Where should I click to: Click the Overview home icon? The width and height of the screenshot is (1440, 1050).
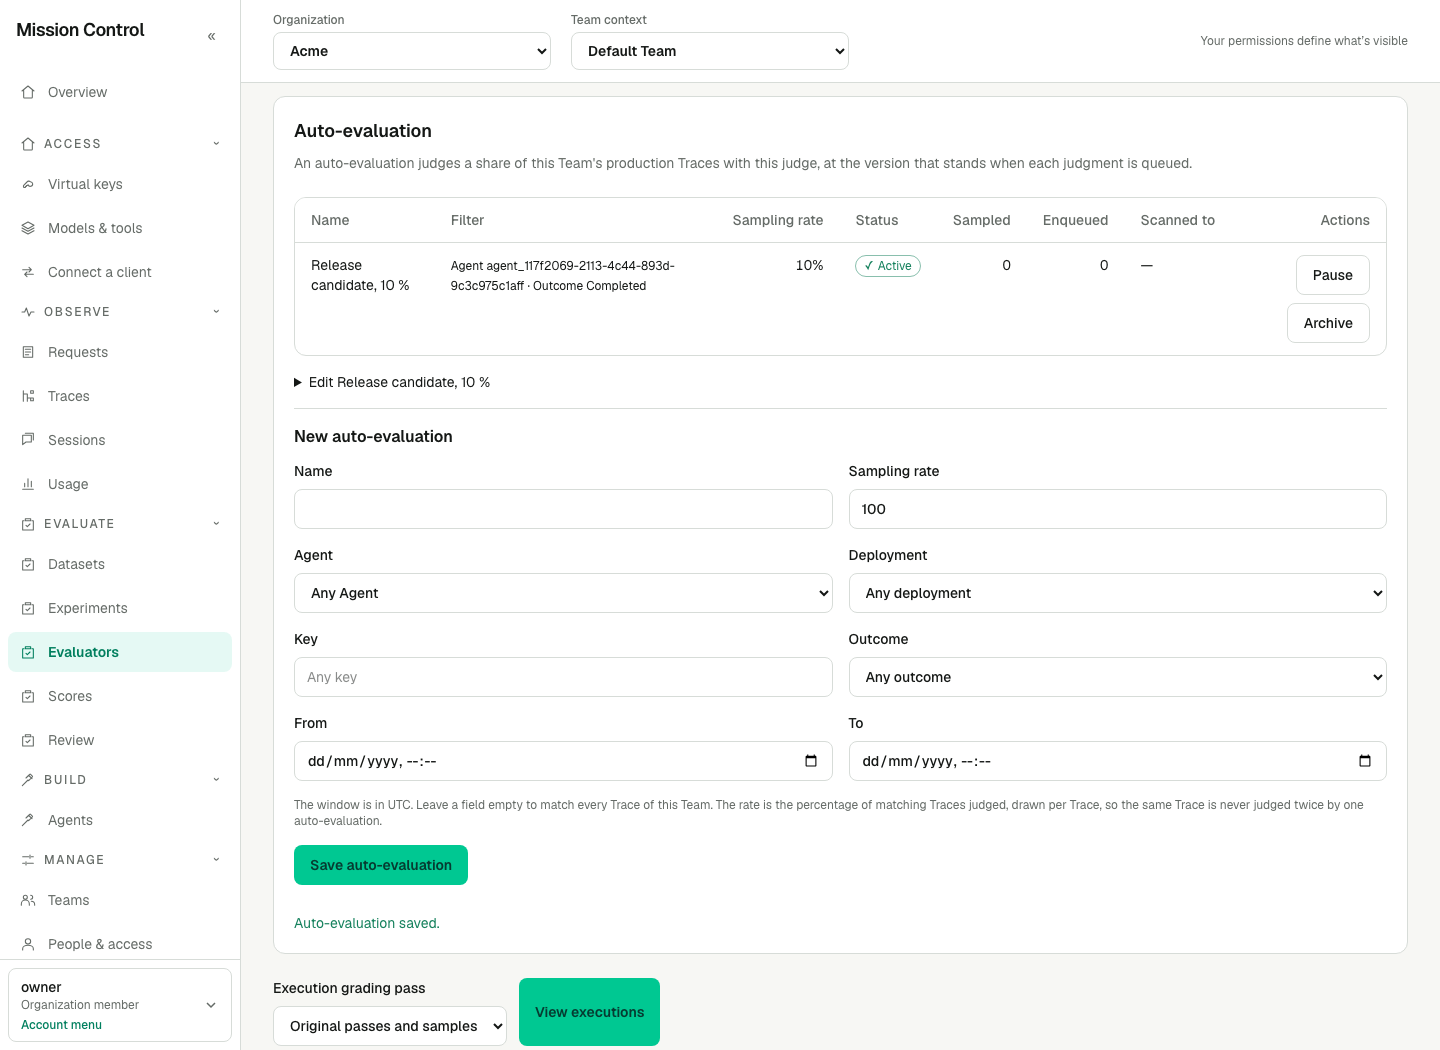(28, 92)
